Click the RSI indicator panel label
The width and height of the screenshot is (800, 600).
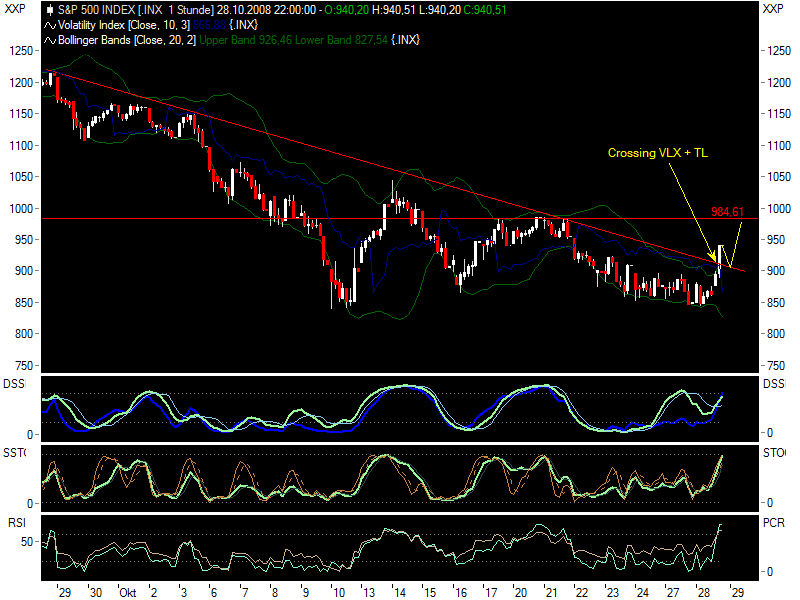pos(17,523)
